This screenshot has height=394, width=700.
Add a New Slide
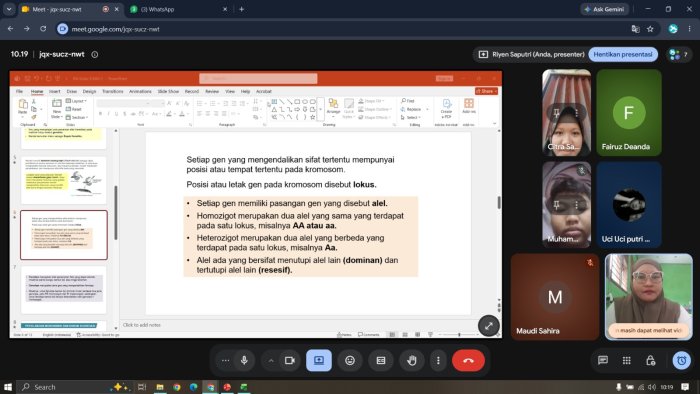[x=56, y=108]
